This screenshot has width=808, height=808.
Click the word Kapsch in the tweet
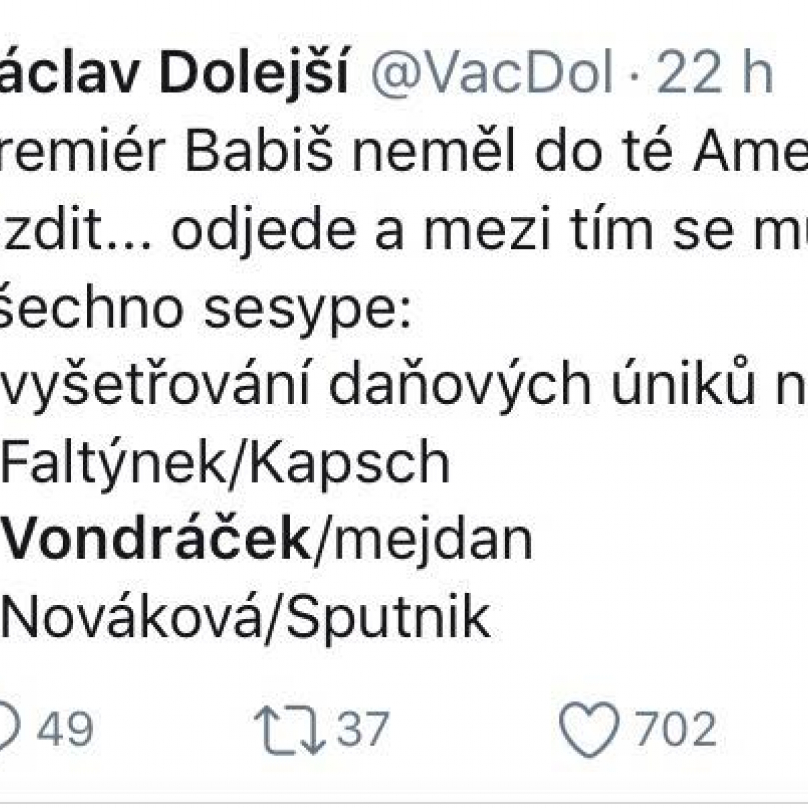tap(350, 463)
